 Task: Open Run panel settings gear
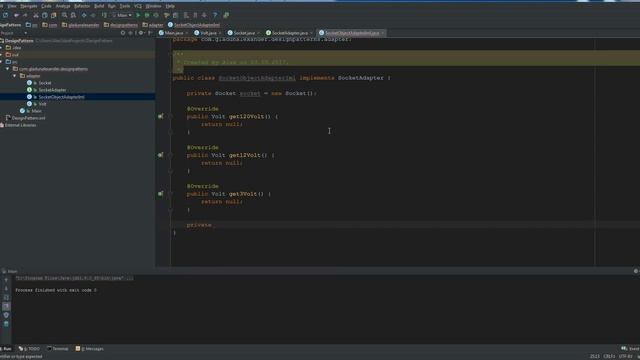coord(636,271)
